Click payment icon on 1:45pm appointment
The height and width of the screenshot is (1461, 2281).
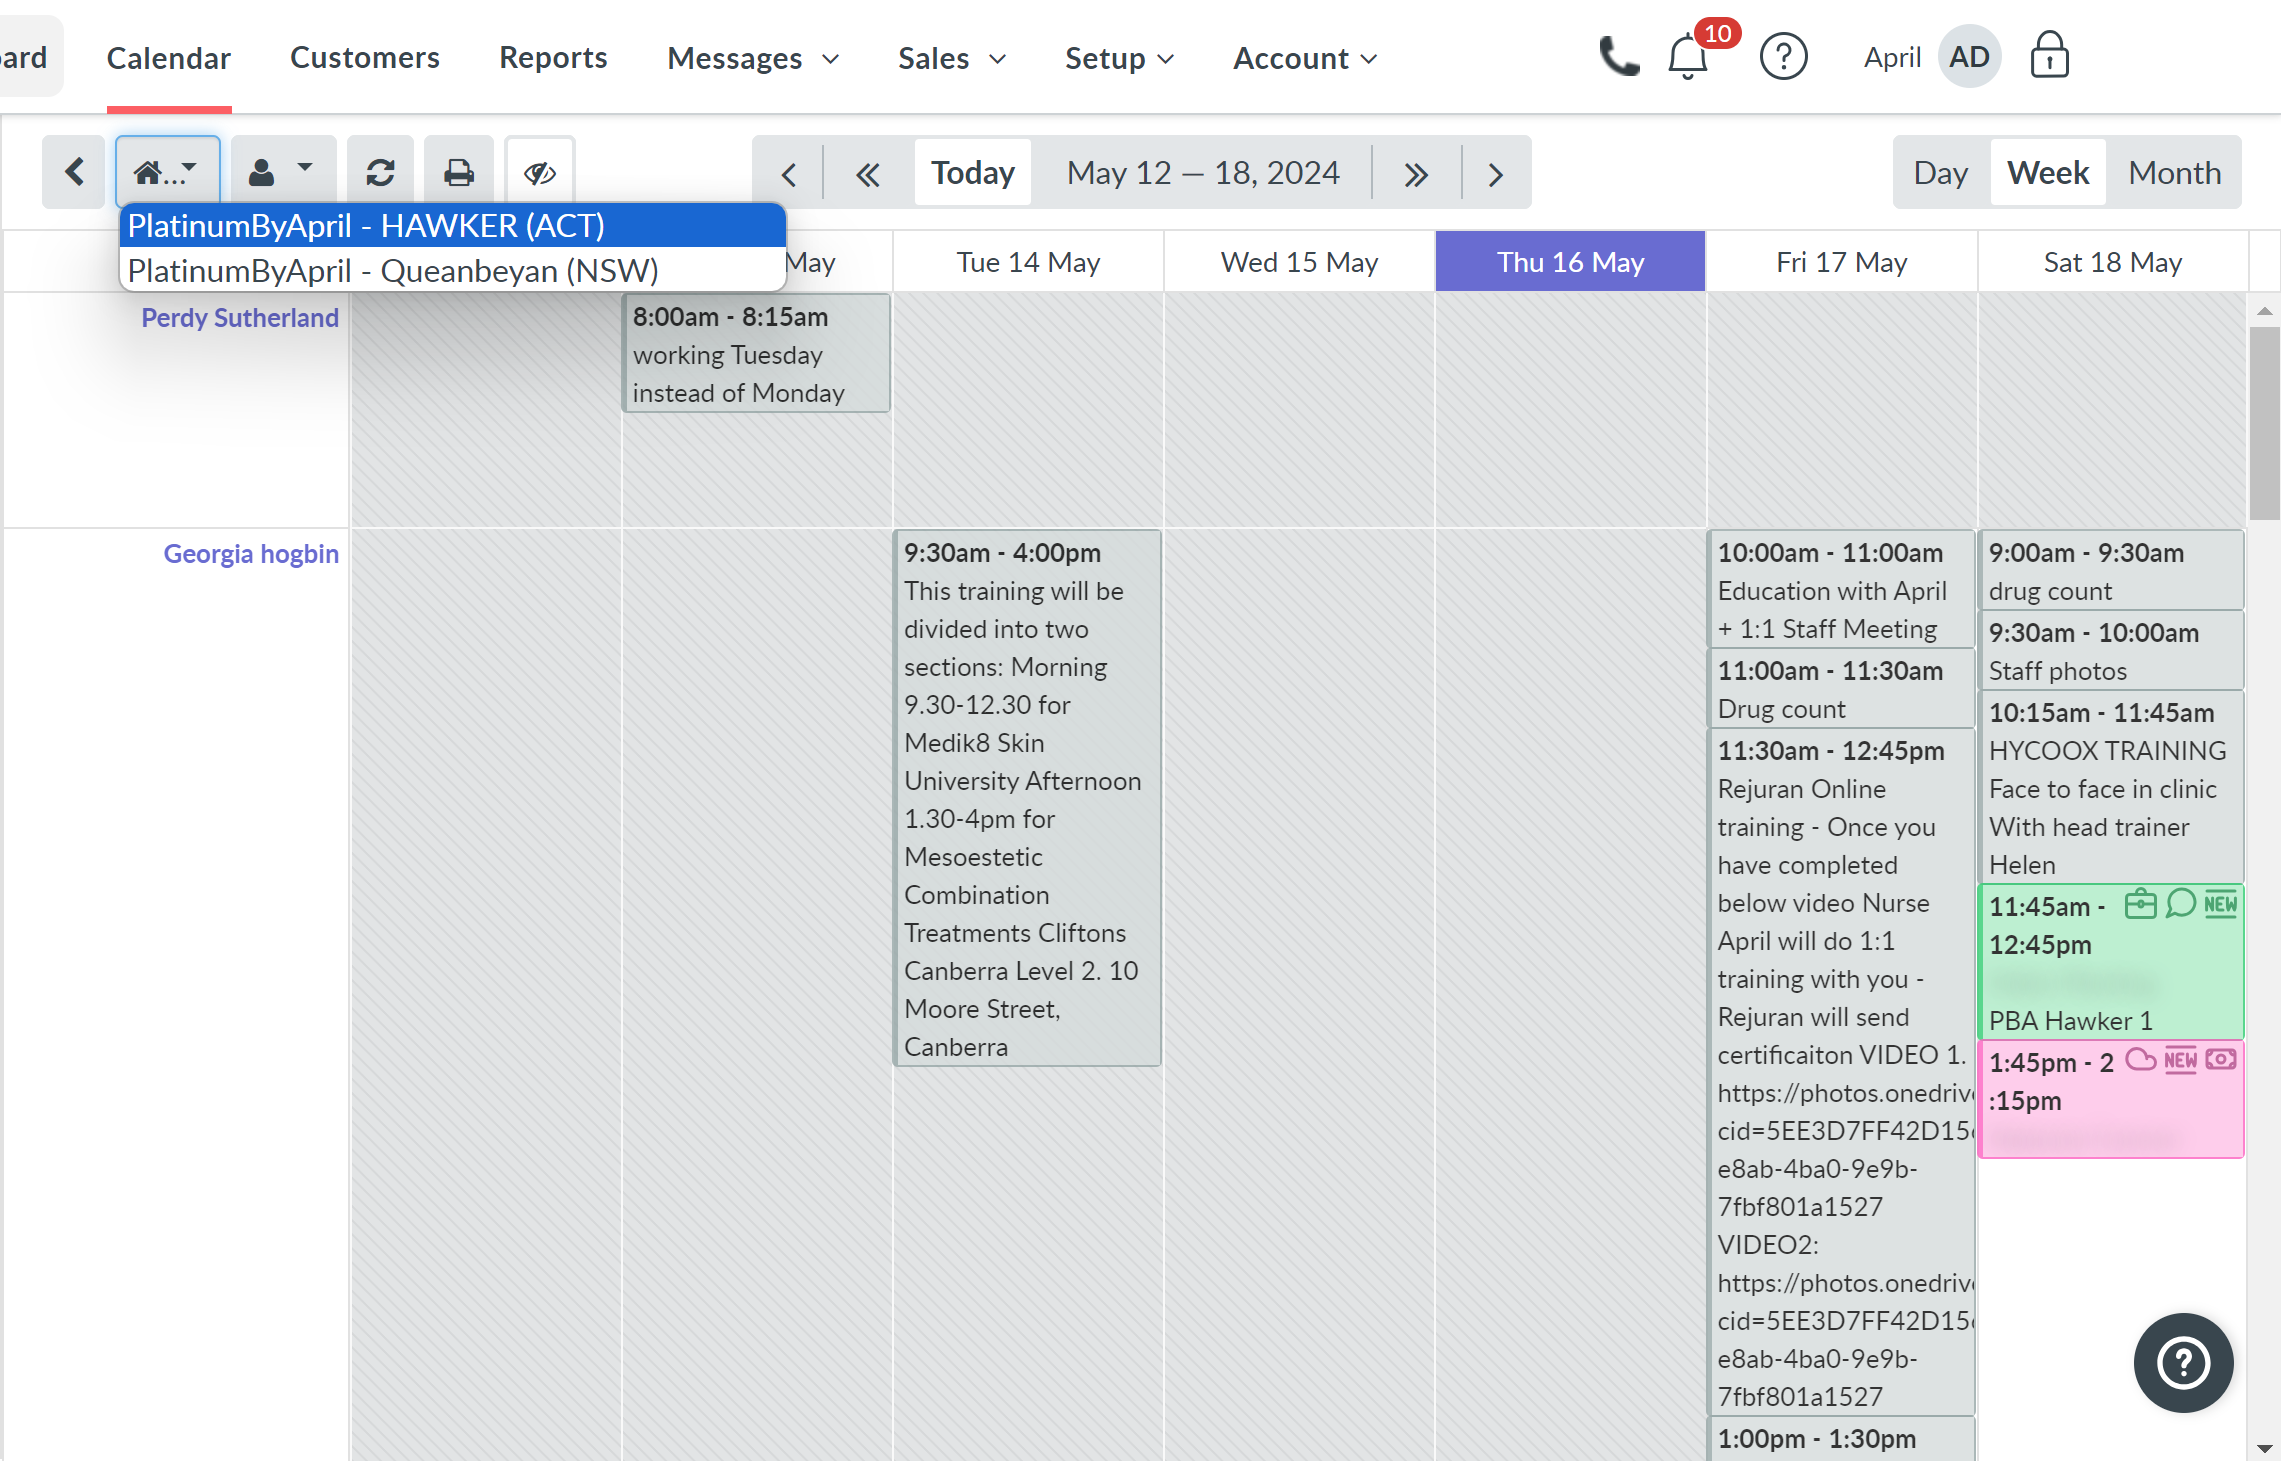(x=2221, y=1059)
